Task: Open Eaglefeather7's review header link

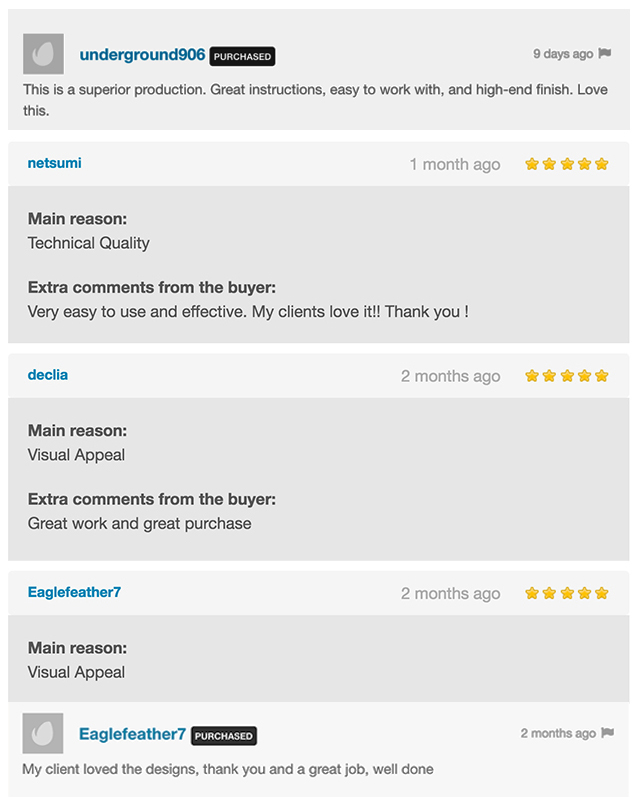Action: (x=74, y=592)
